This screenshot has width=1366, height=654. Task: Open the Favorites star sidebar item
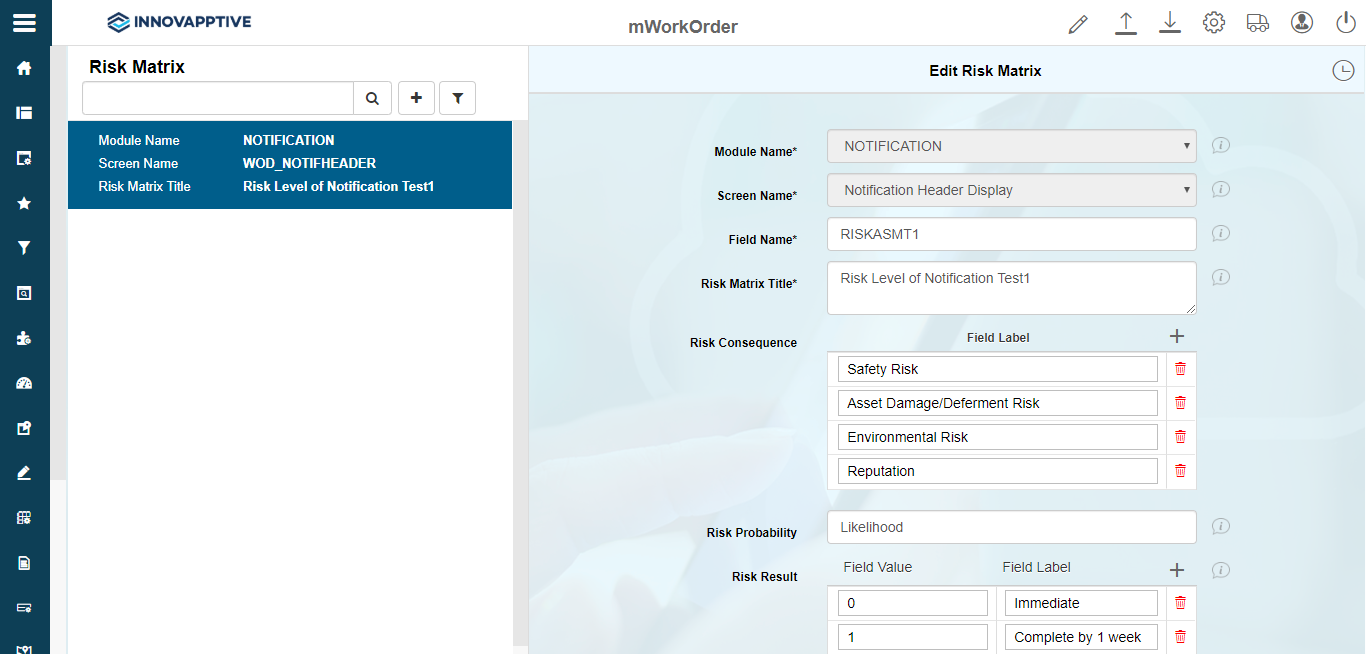[x=24, y=203]
